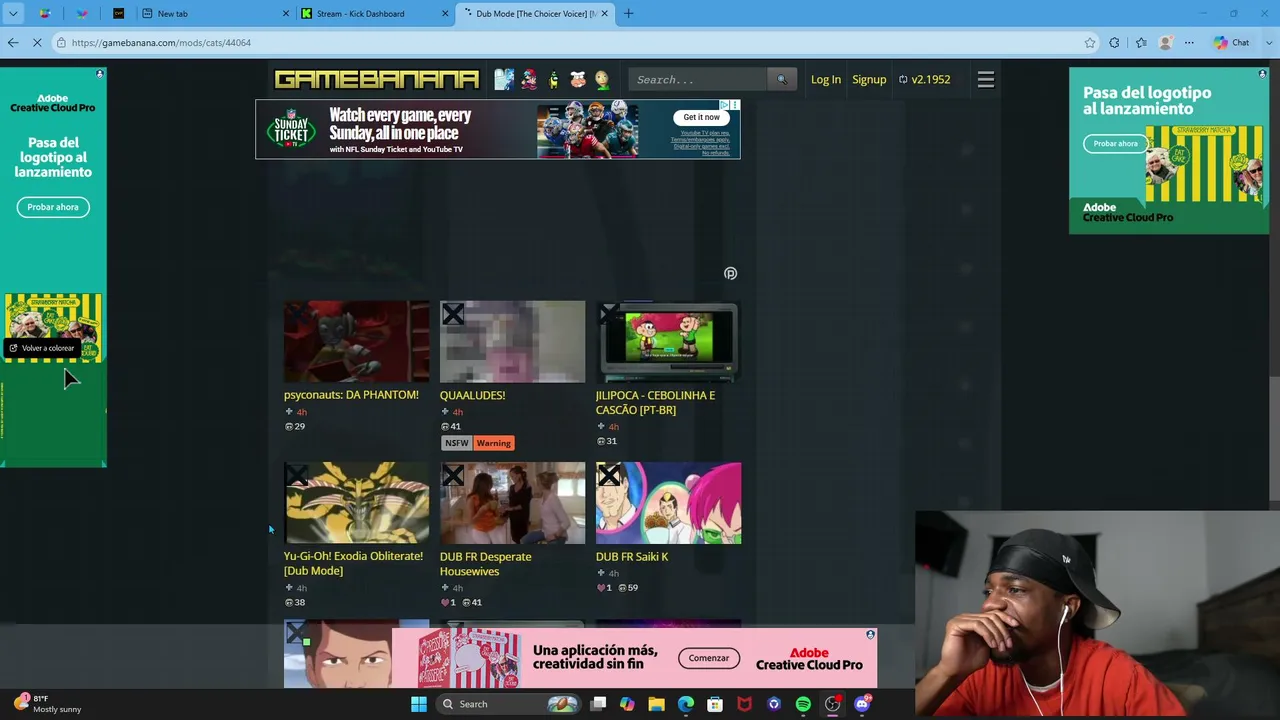This screenshot has height=720, width=1280.
Task: Click the Exodia Obliterate thumbnail
Action: [357, 503]
